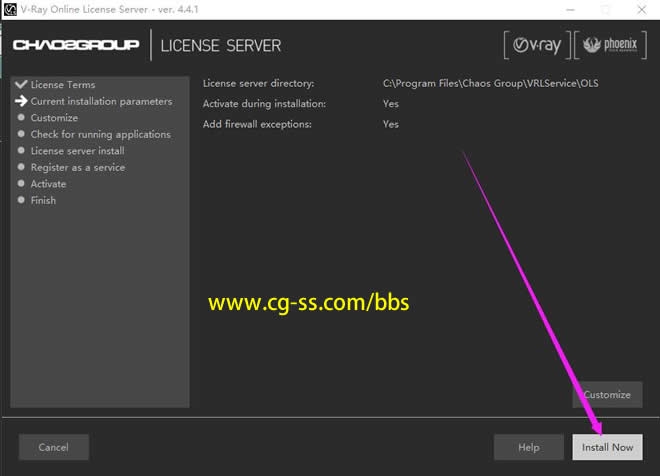Select License Terms step in sidebar
660x476 pixels.
(x=62, y=85)
